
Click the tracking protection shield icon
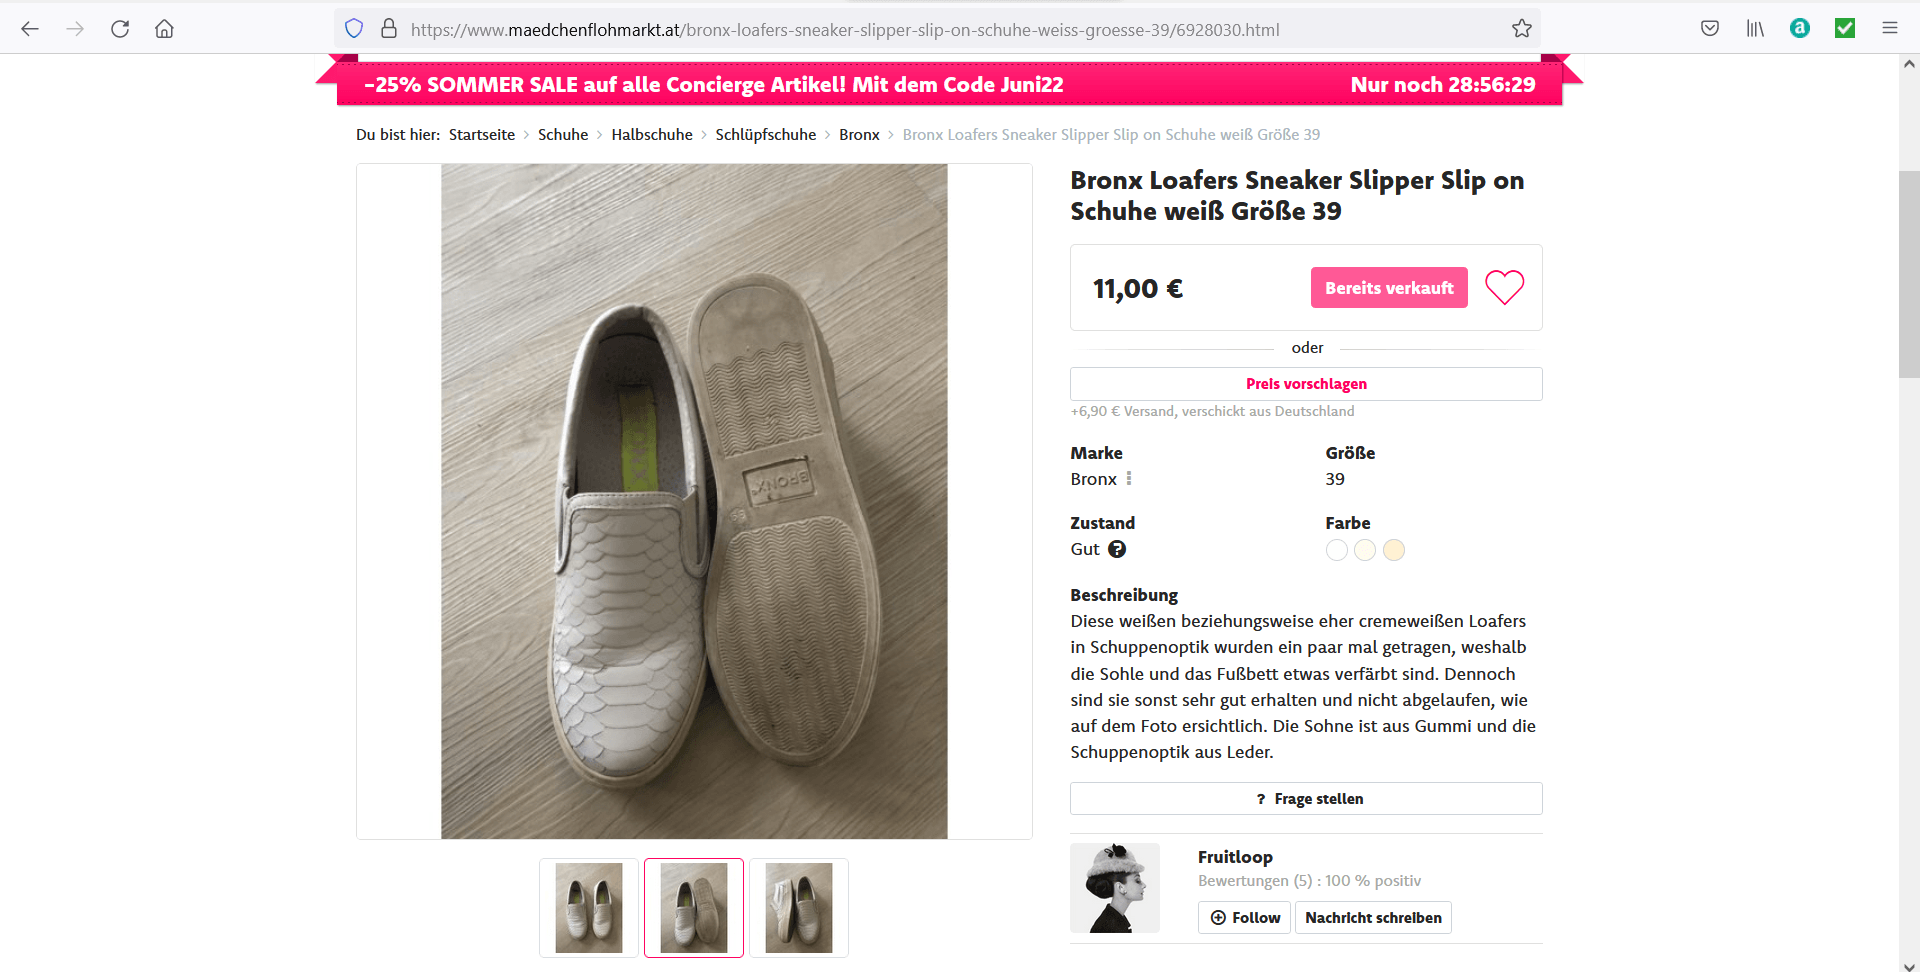tap(354, 29)
